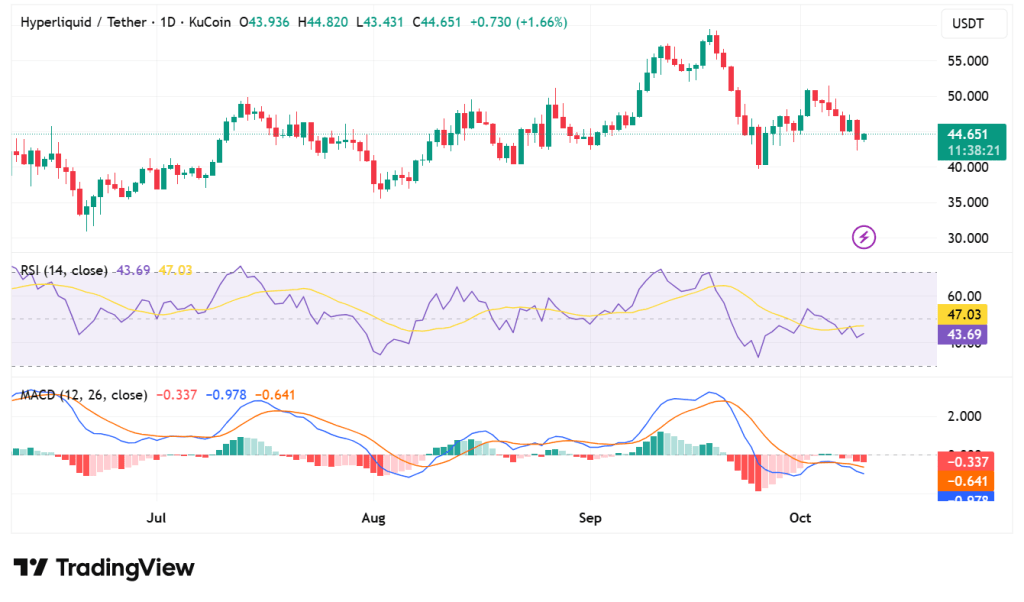Screen dimensions: 1024x602
Task: Click the close value C44.651
Action: pos(437,22)
